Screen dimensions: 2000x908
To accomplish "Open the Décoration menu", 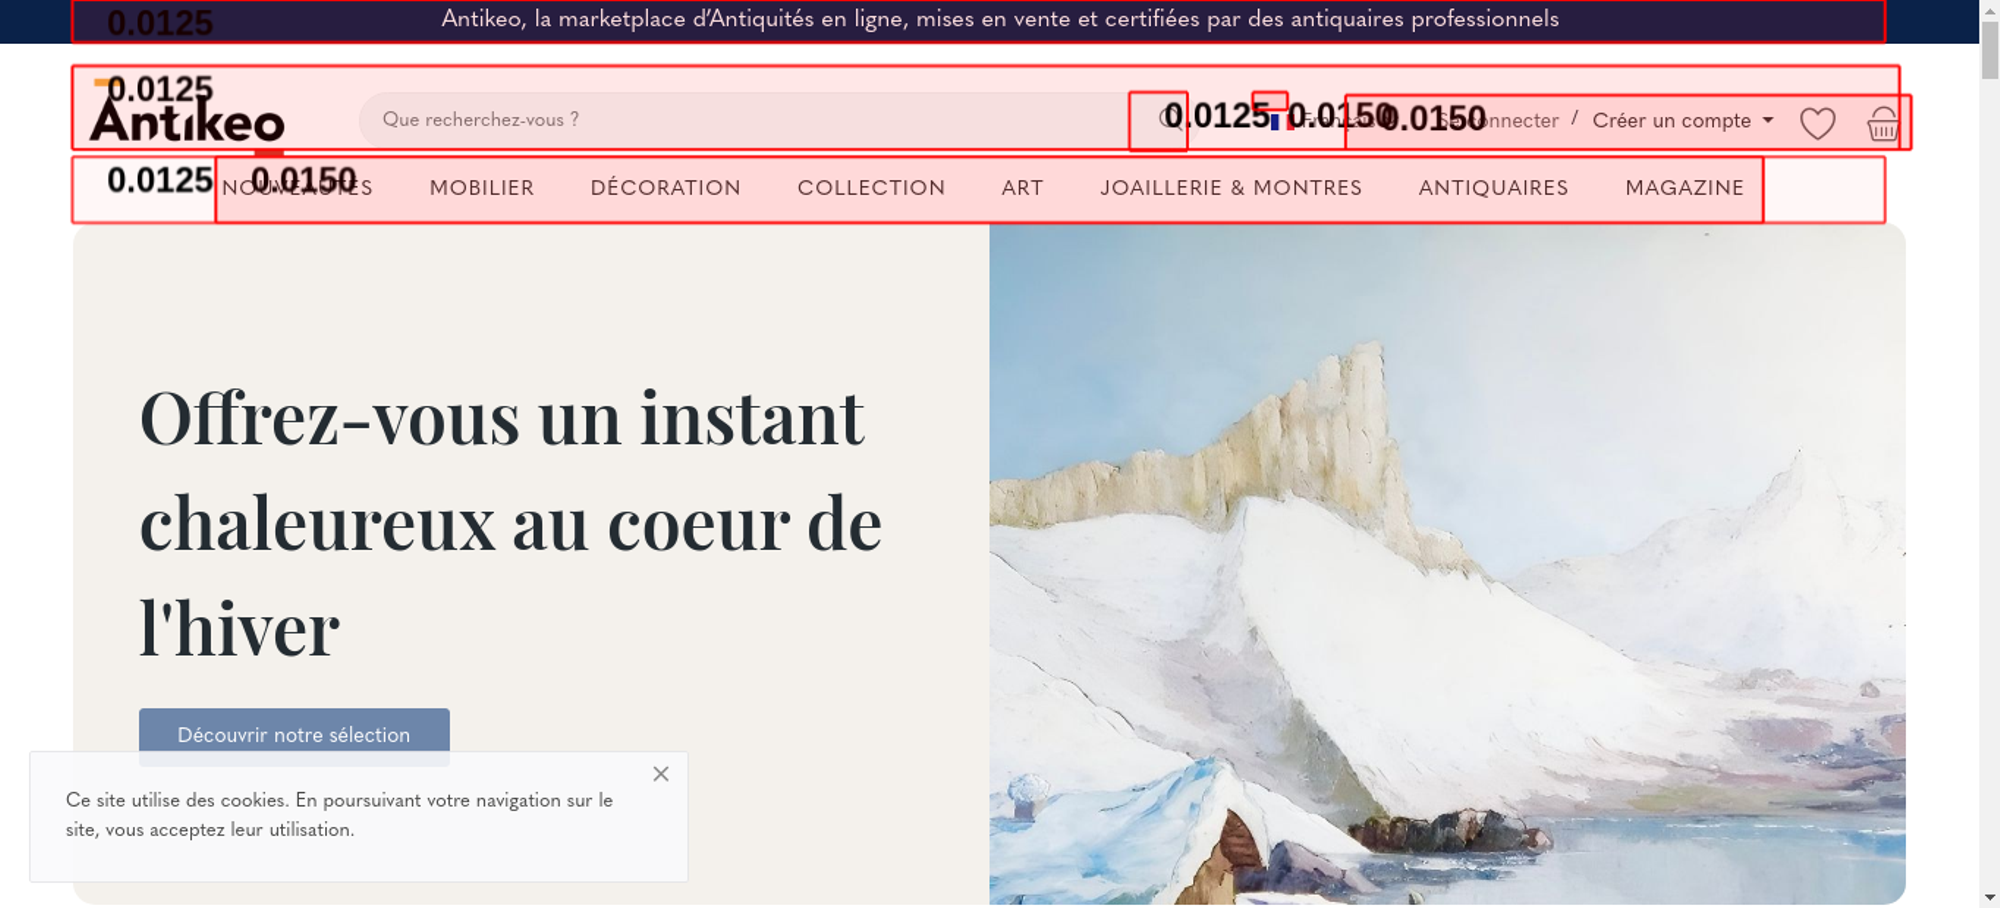I will [x=665, y=188].
